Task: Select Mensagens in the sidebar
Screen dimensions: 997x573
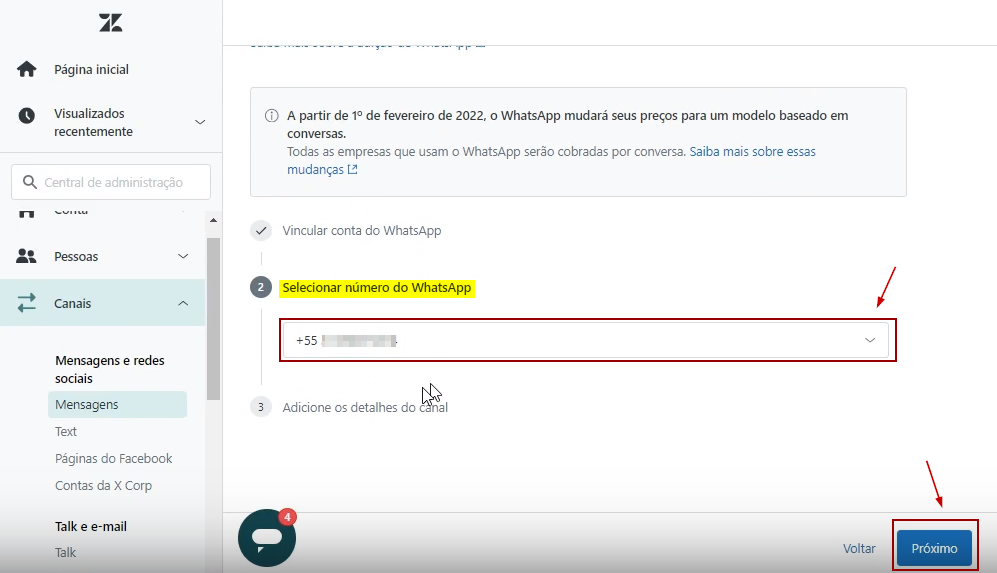Action: coord(87,405)
